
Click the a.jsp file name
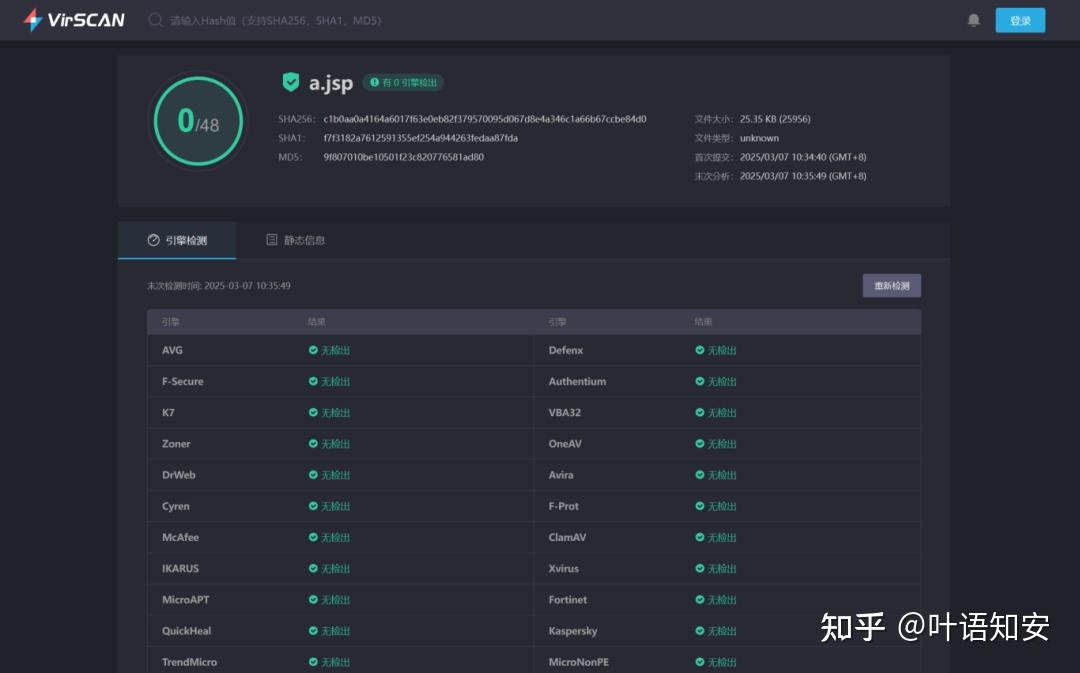(331, 83)
